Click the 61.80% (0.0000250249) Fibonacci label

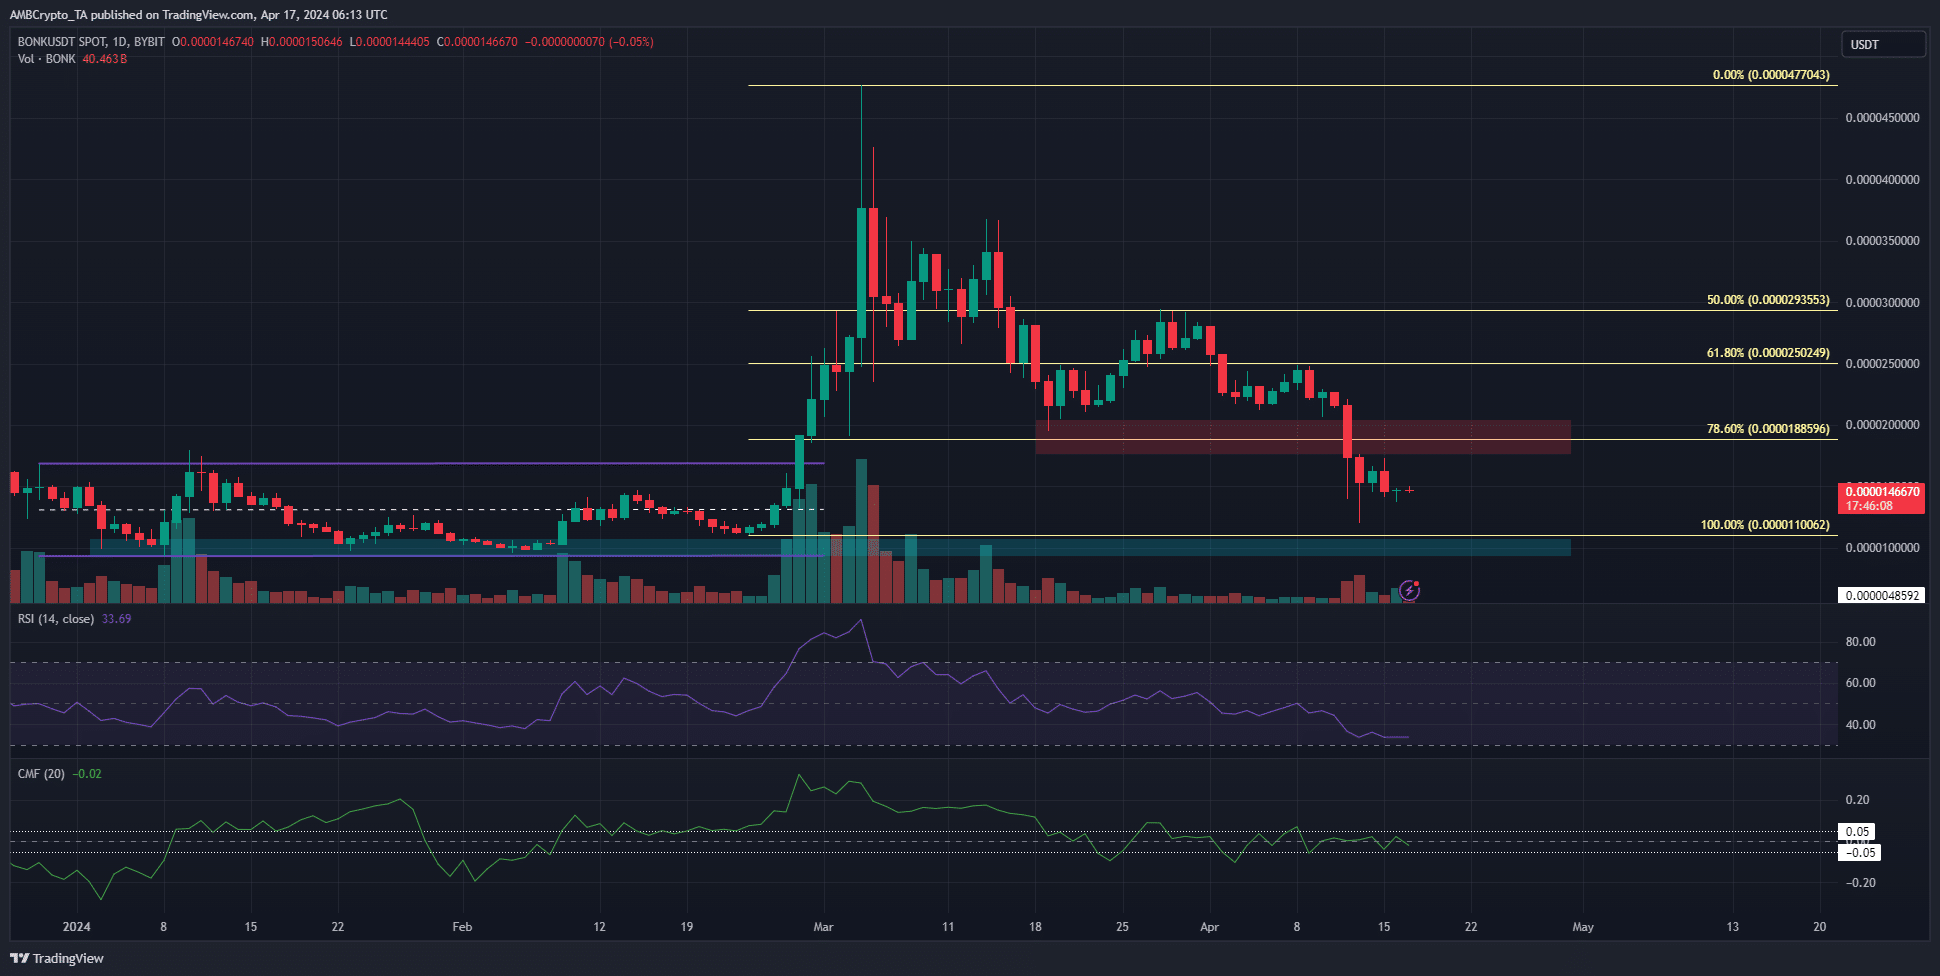click(x=1768, y=353)
